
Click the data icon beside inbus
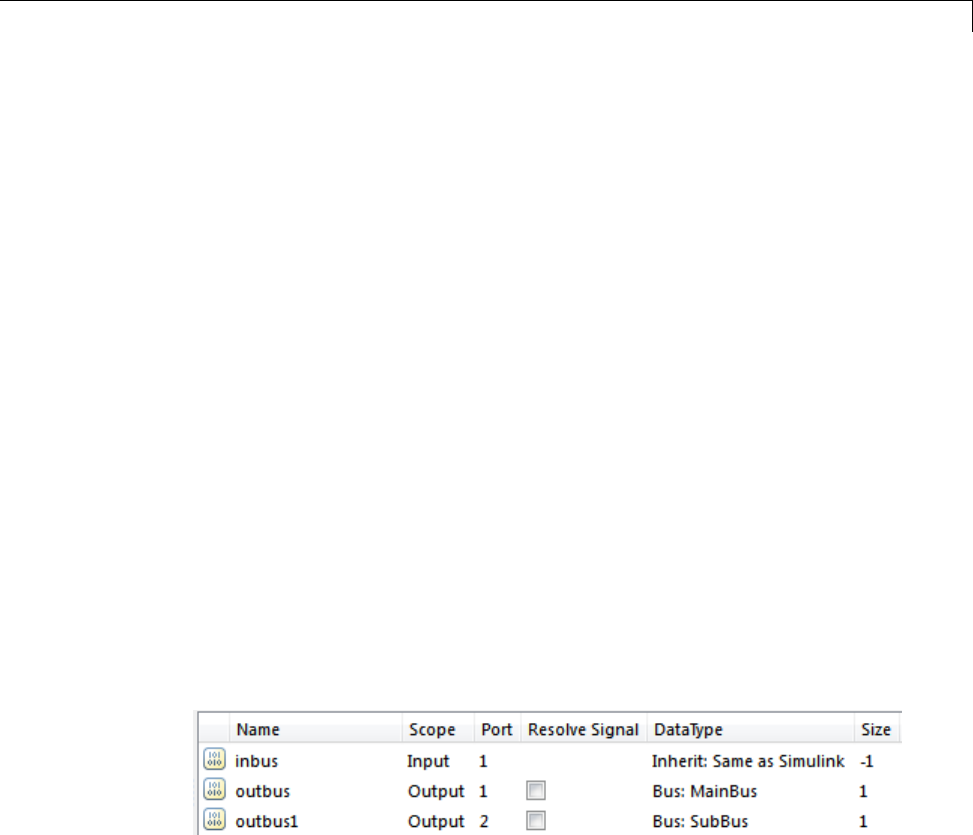point(214,759)
